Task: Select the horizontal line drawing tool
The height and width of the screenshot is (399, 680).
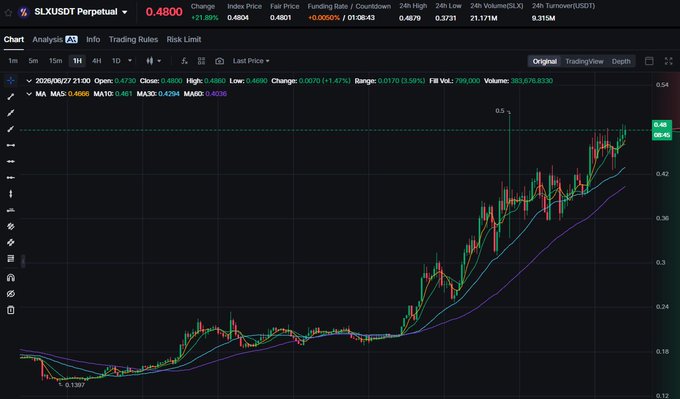Action: click(x=11, y=161)
